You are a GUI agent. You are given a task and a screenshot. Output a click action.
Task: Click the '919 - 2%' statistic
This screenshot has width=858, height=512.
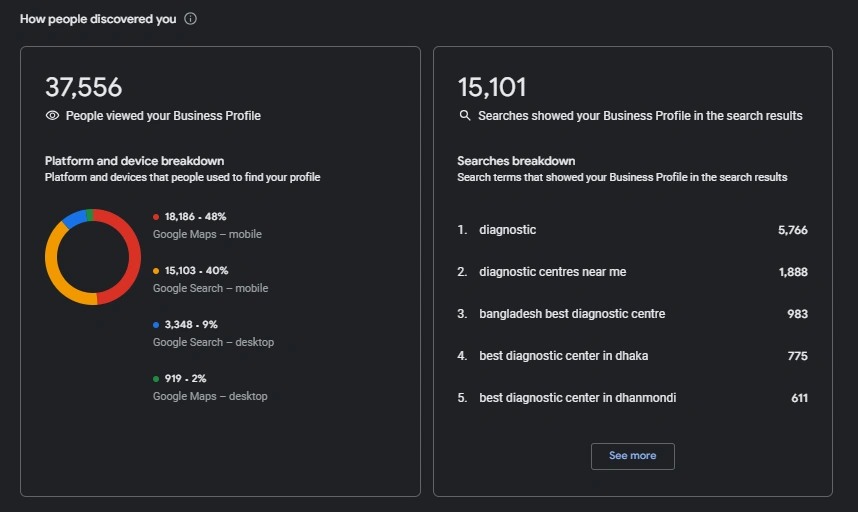pos(185,379)
